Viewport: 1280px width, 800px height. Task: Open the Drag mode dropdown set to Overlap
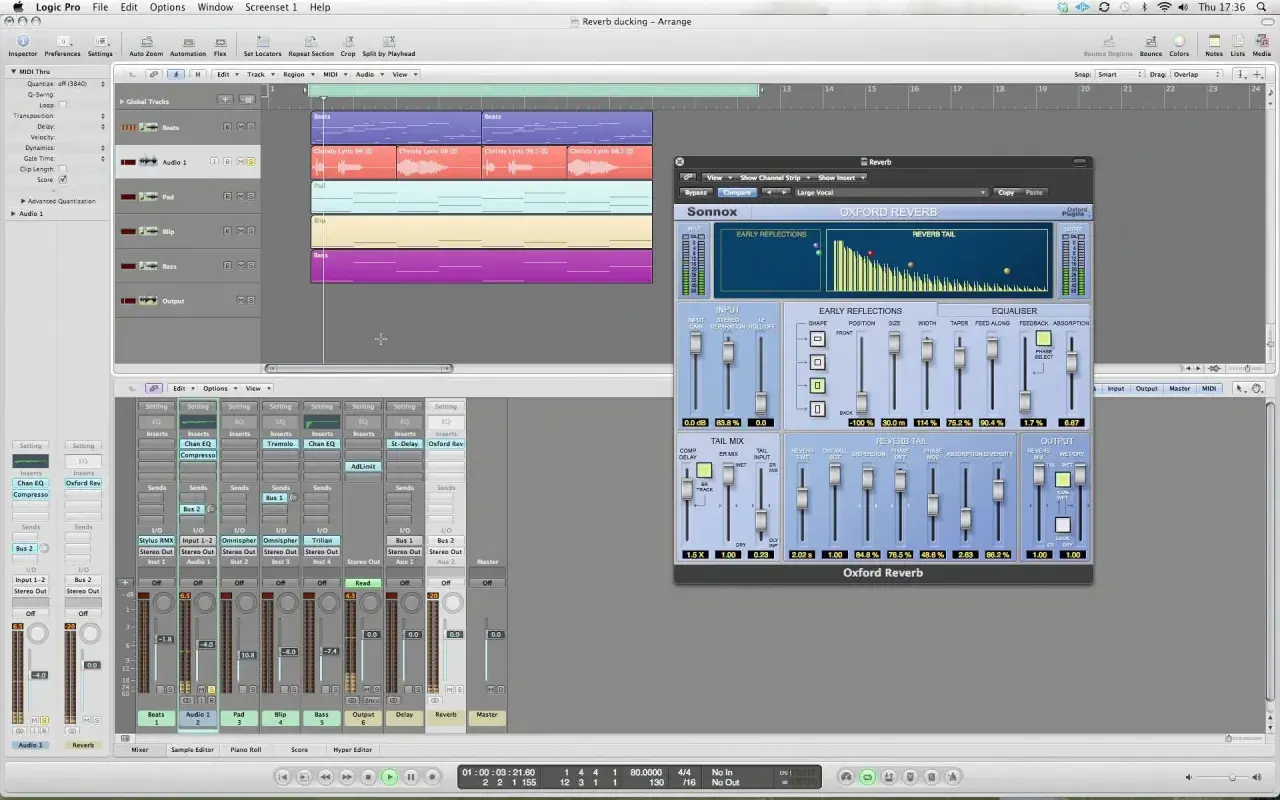click(1197, 74)
